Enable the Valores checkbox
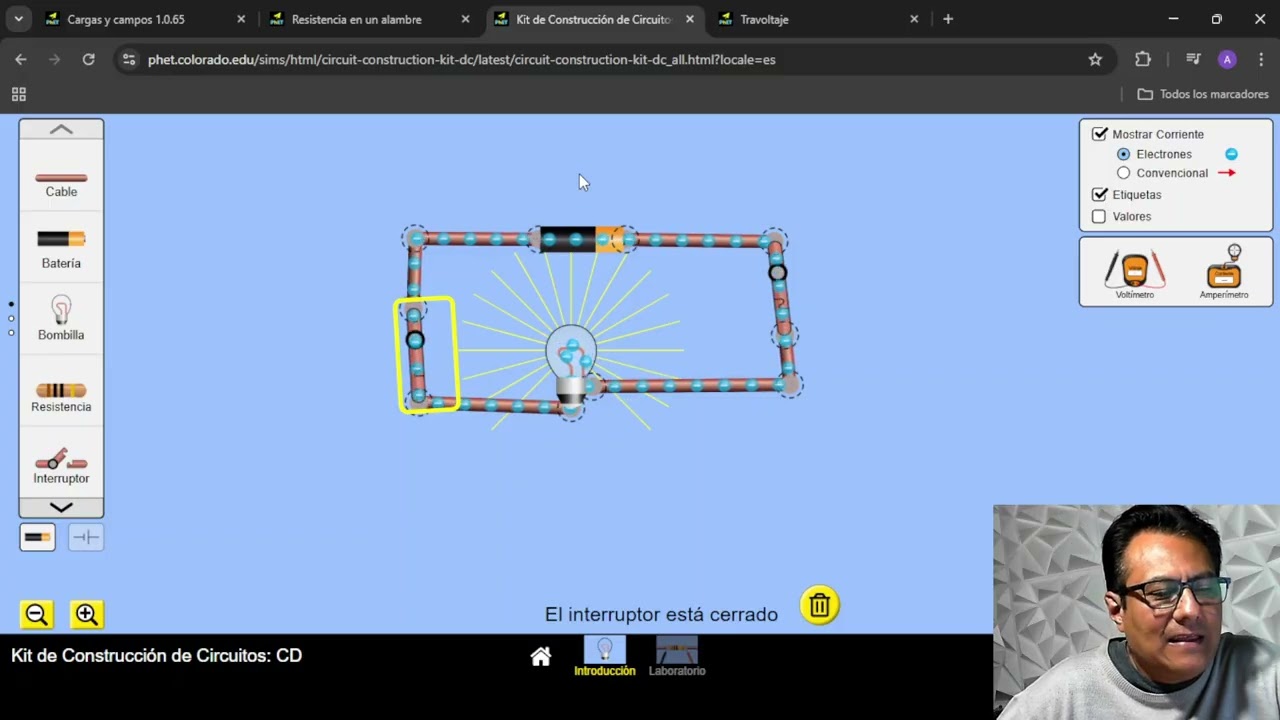 pos(1100,216)
